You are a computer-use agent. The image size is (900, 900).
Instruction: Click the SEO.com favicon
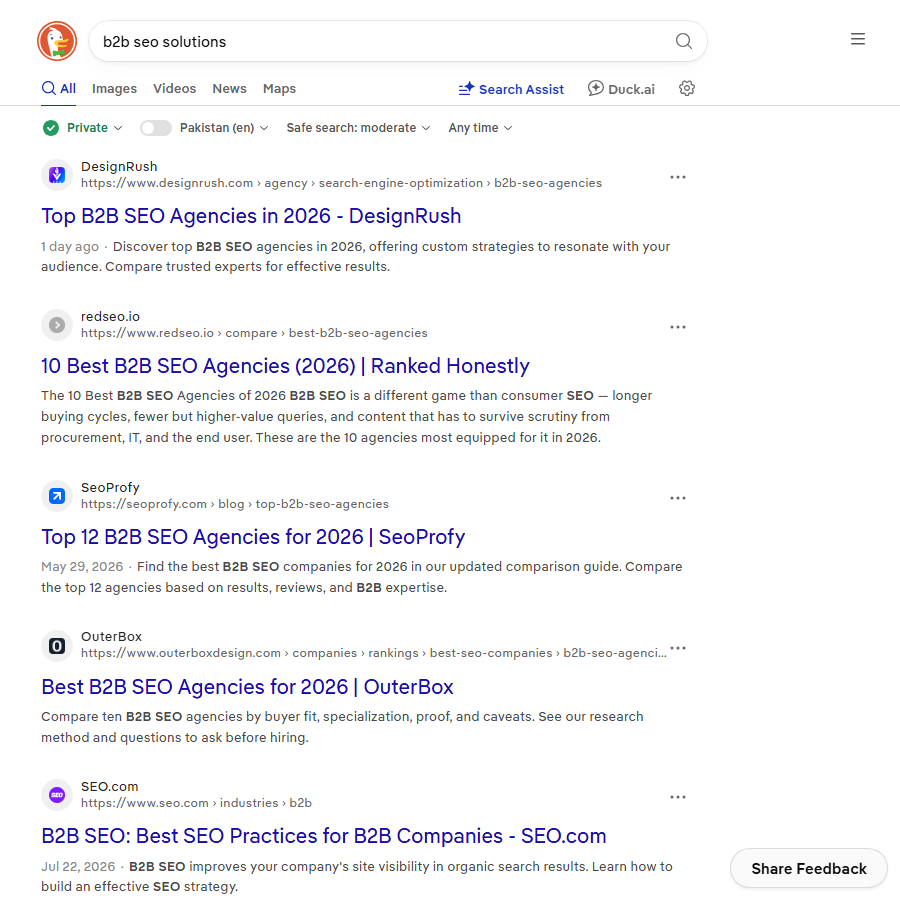point(57,795)
